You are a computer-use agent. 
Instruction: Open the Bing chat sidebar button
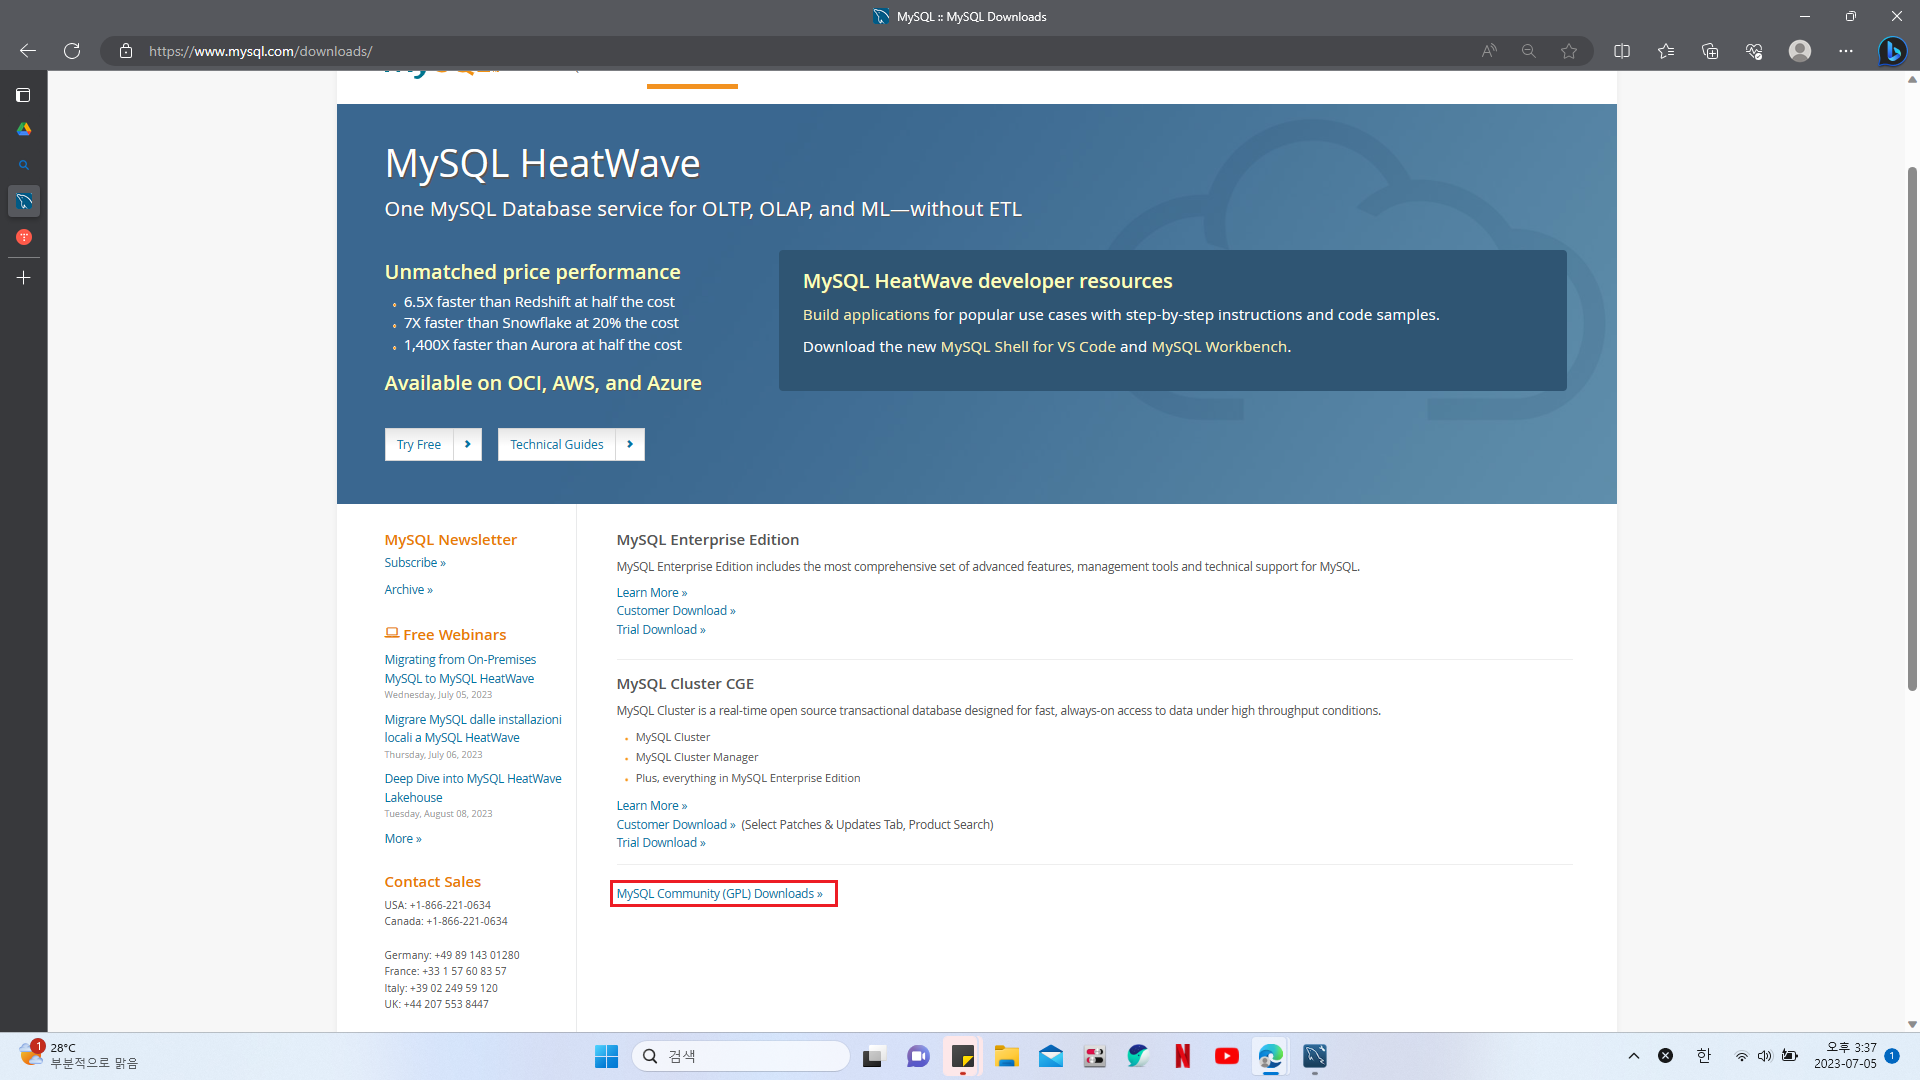1892,51
